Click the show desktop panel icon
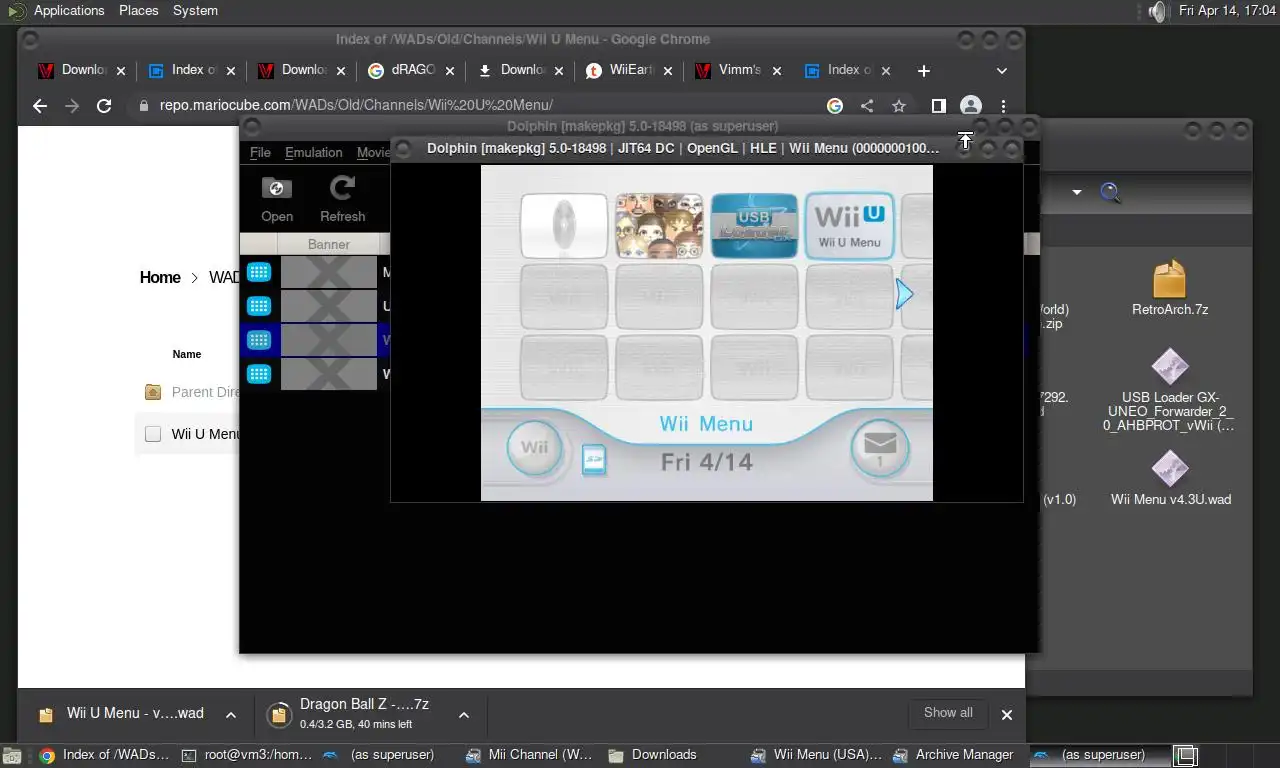 (11, 756)
